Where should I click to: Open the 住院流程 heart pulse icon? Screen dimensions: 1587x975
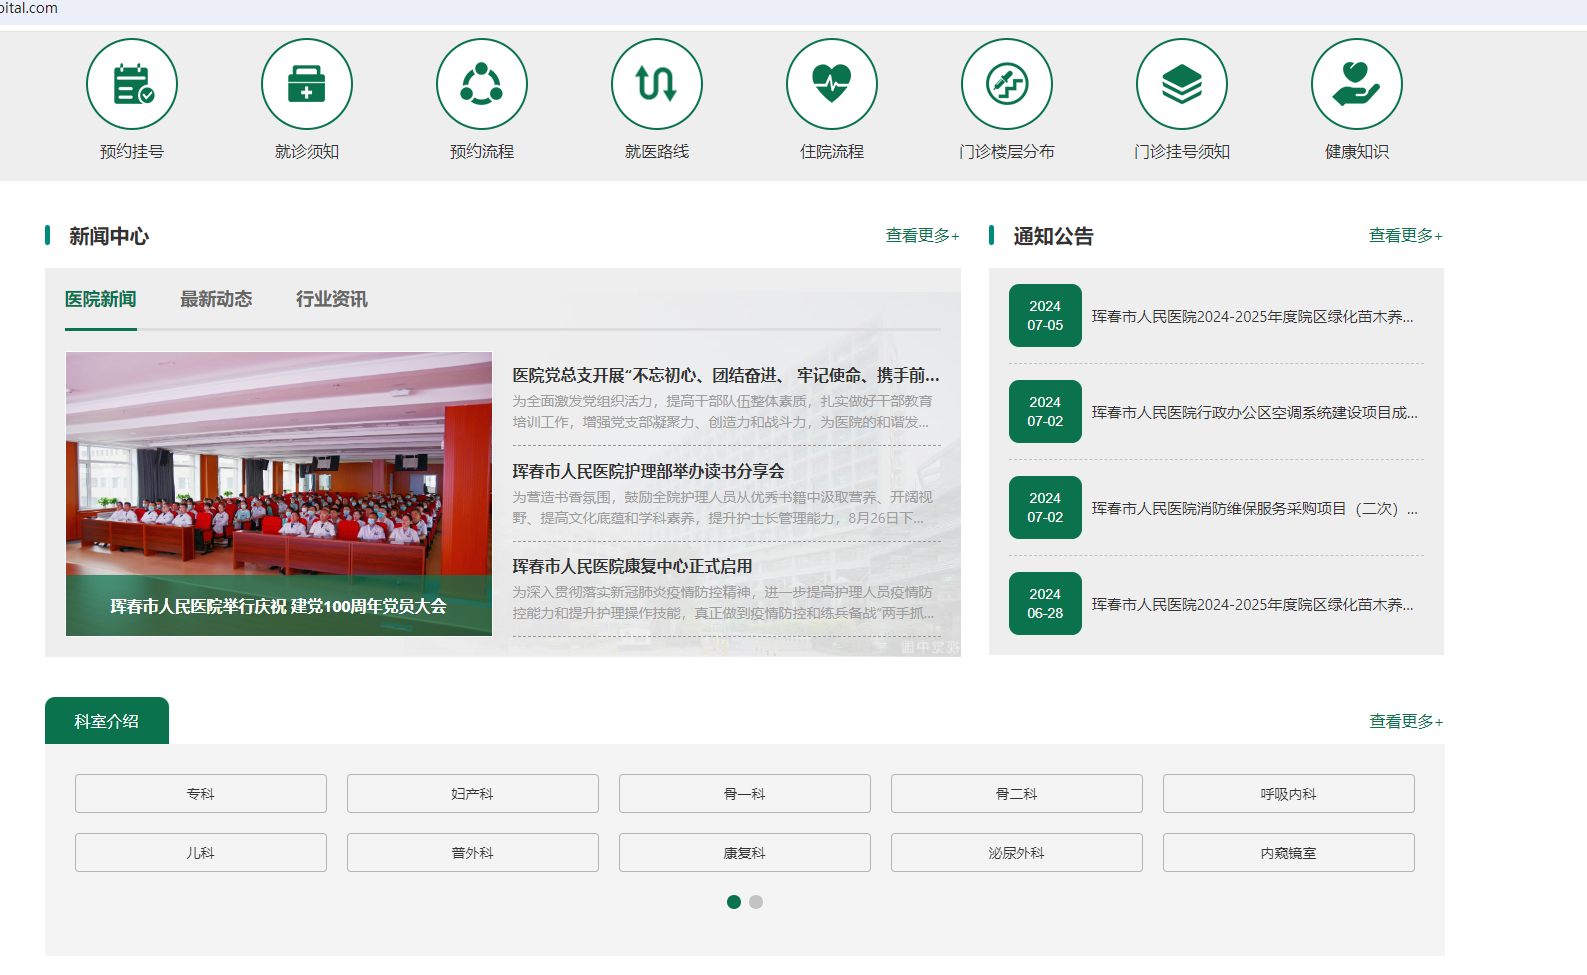832,84
